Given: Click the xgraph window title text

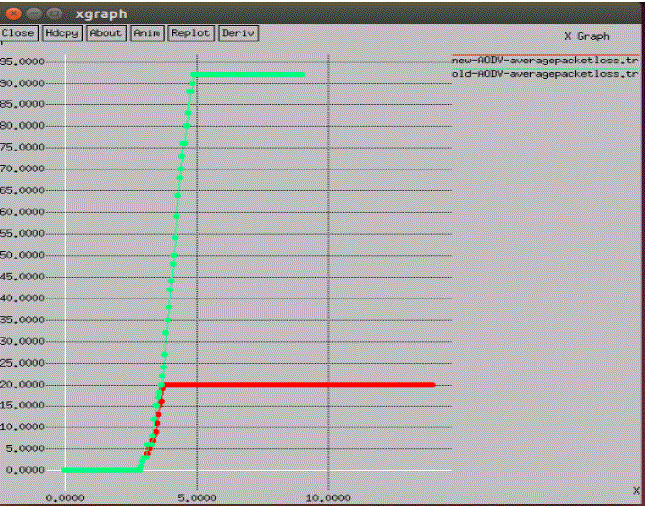Looking at the screenshot, I should tap(95, 14).
